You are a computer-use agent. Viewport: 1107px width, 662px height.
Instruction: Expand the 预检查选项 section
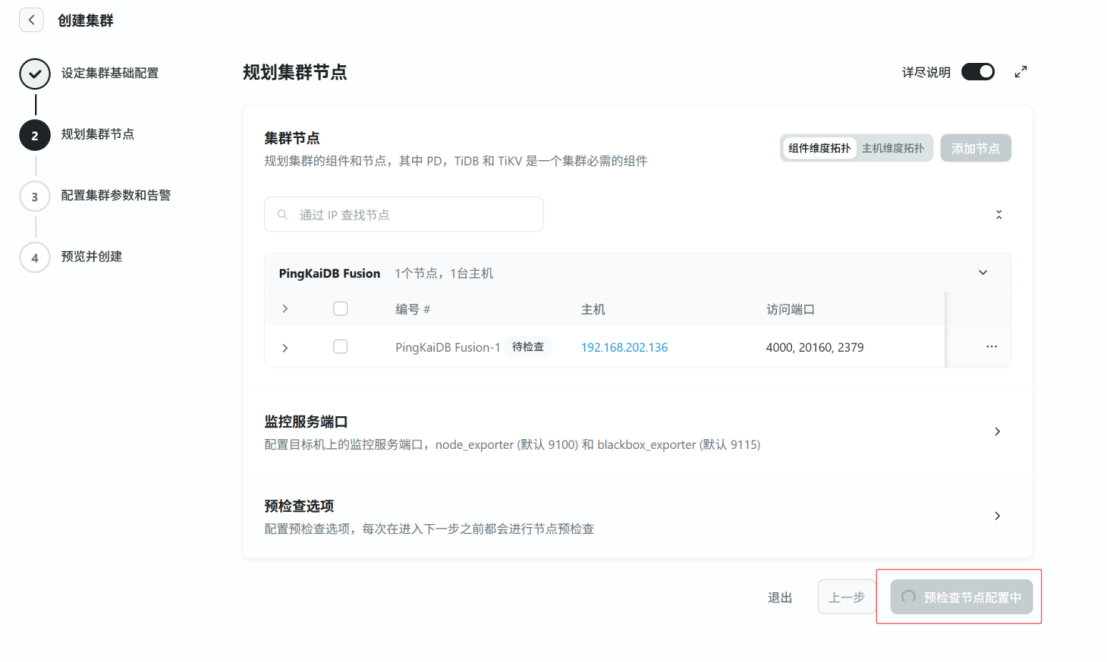pos(996,516)
